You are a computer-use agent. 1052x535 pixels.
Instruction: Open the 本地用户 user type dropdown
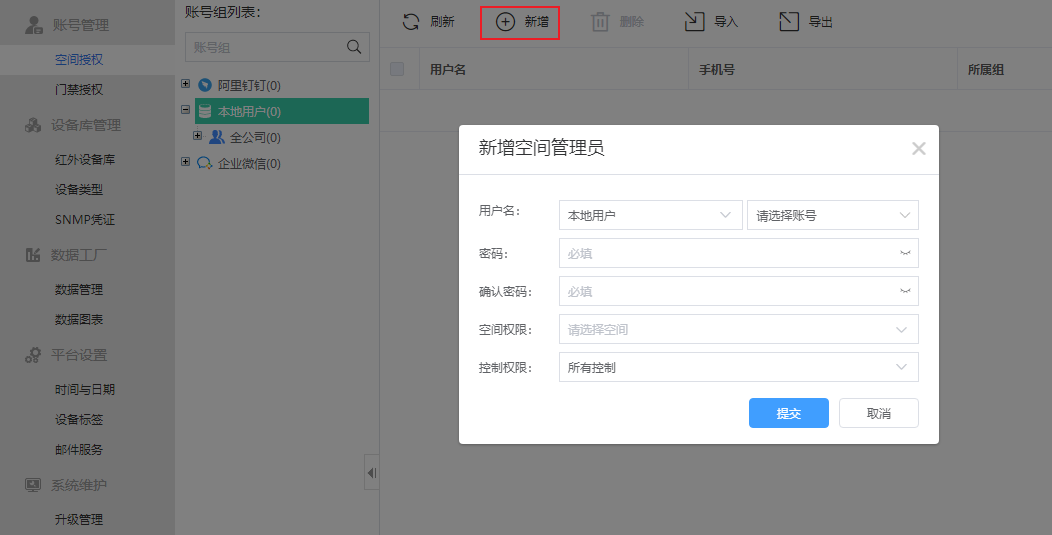(x=651, y=215)
